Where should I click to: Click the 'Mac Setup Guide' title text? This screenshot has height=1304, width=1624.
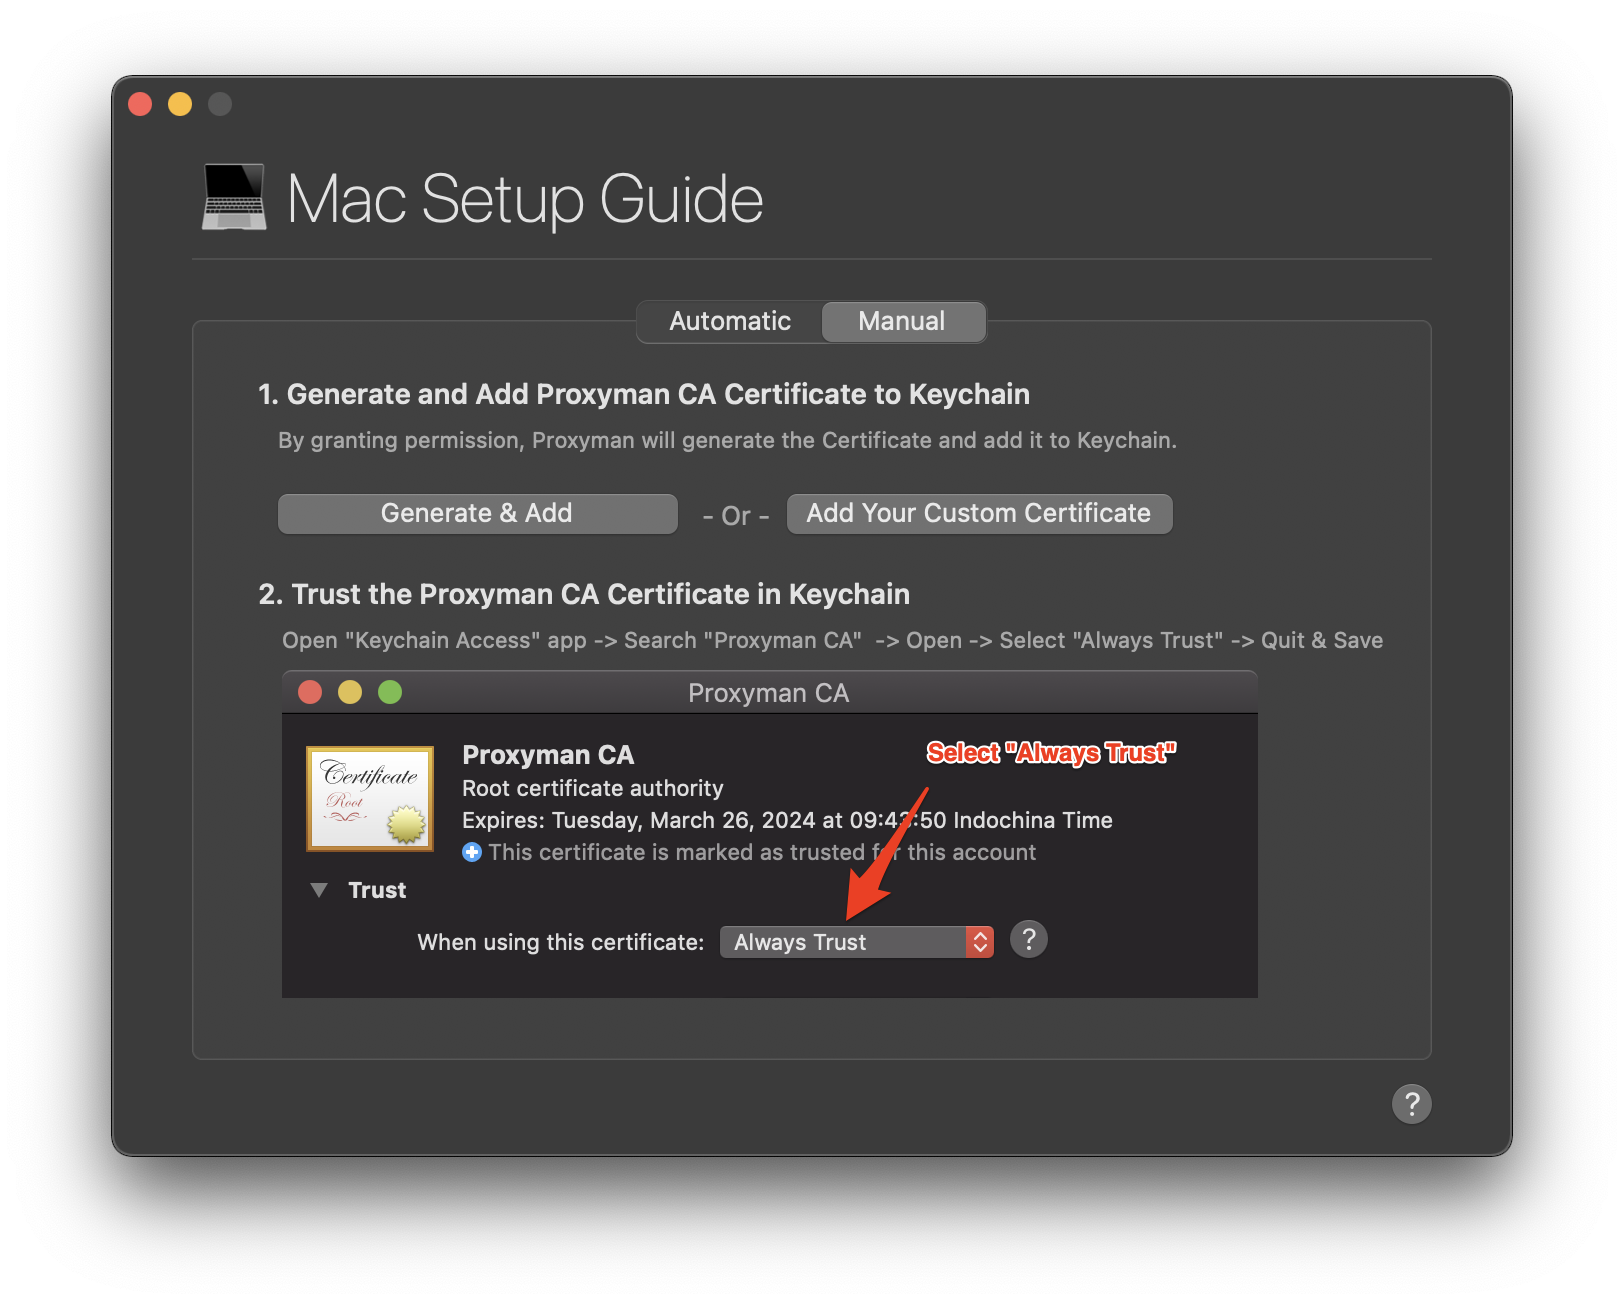click(x=525, y=199)
